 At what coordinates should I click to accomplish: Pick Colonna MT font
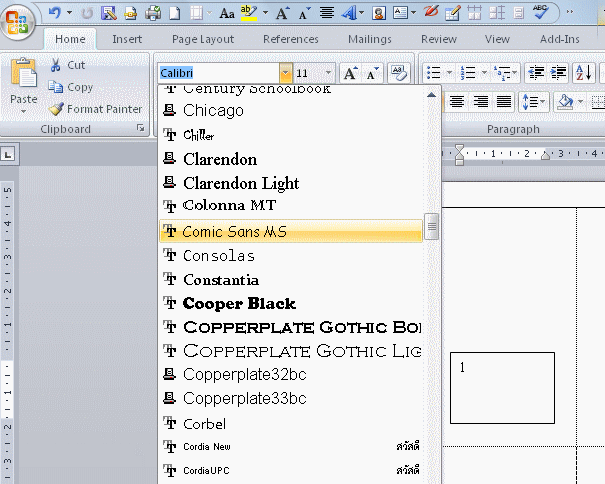291,205
